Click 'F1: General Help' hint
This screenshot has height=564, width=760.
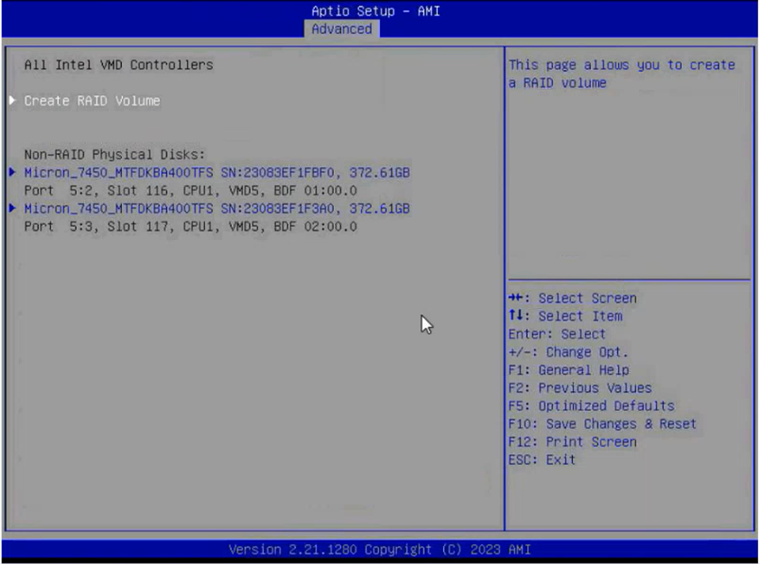pos(569,370)
